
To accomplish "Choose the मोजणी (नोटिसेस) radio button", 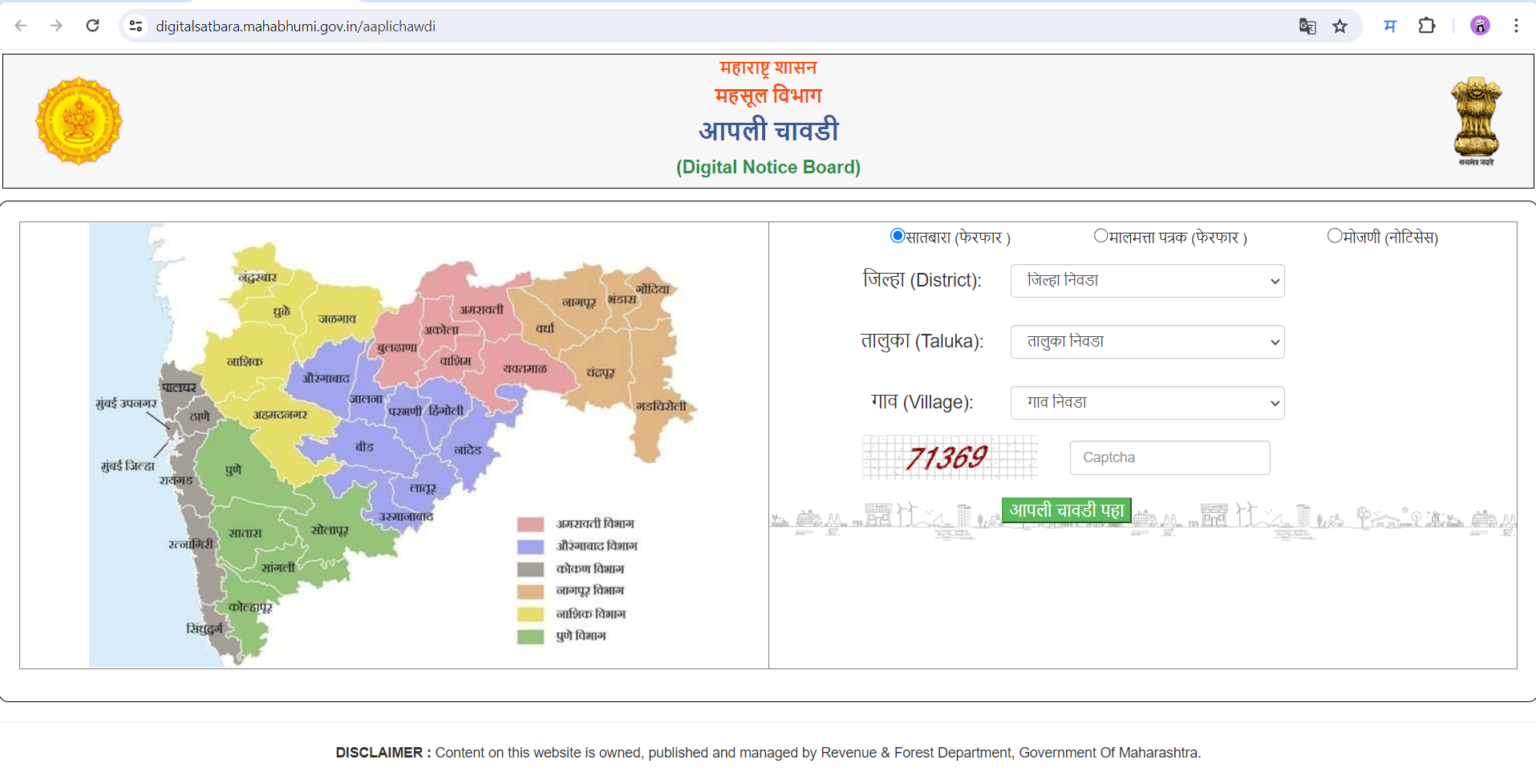I will pyautogui.click(x=1334, y=236).
